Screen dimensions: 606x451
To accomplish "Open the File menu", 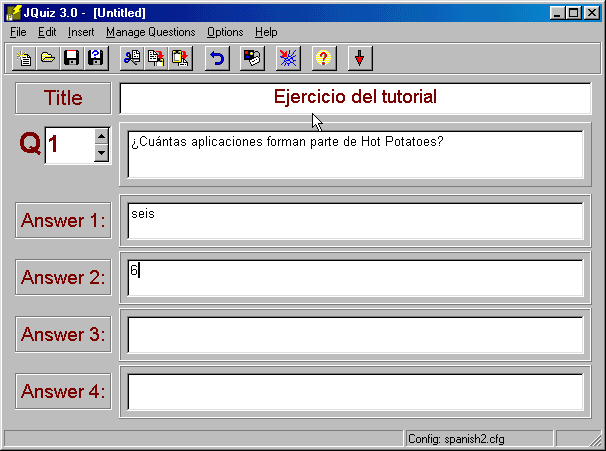I will point(18,32).
